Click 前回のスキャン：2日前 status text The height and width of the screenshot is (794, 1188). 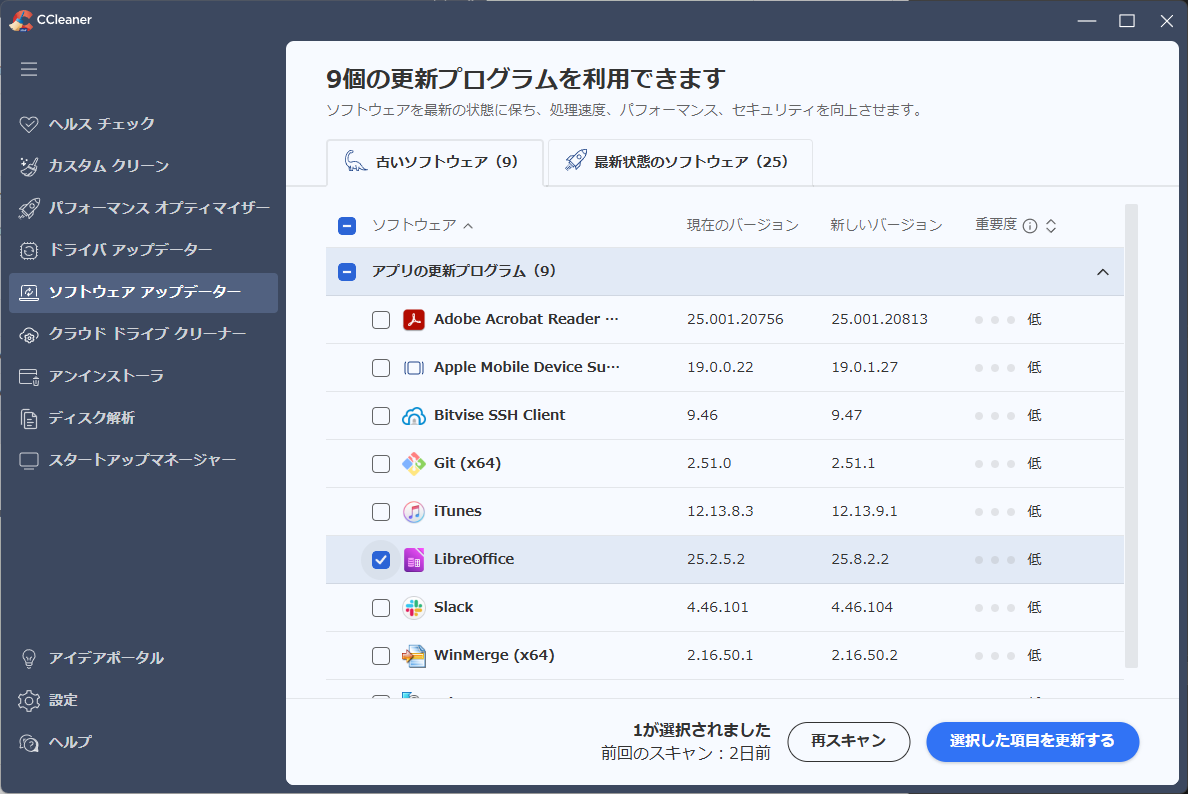pyautogui.click(x=686, y=754)
